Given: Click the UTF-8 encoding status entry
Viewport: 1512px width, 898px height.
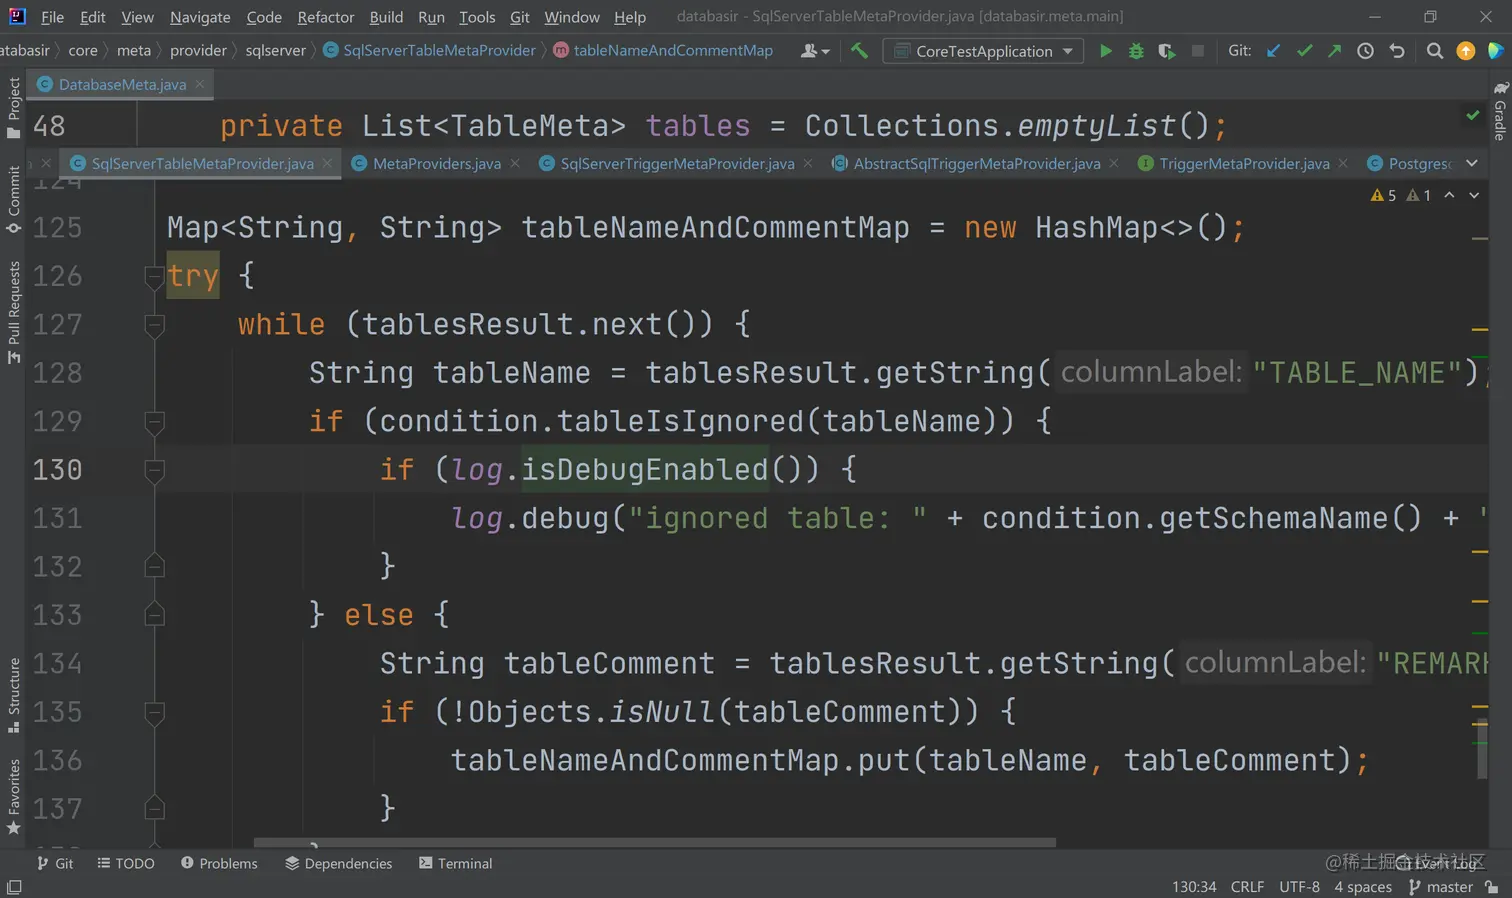Looking at the screenshot, I should [x=1299, y=887].
